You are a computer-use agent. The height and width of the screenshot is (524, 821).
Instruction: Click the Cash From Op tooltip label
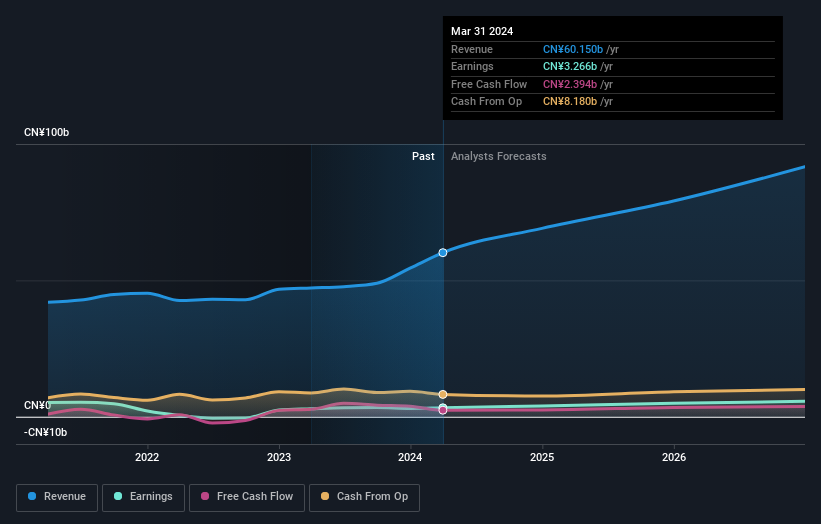486,102
